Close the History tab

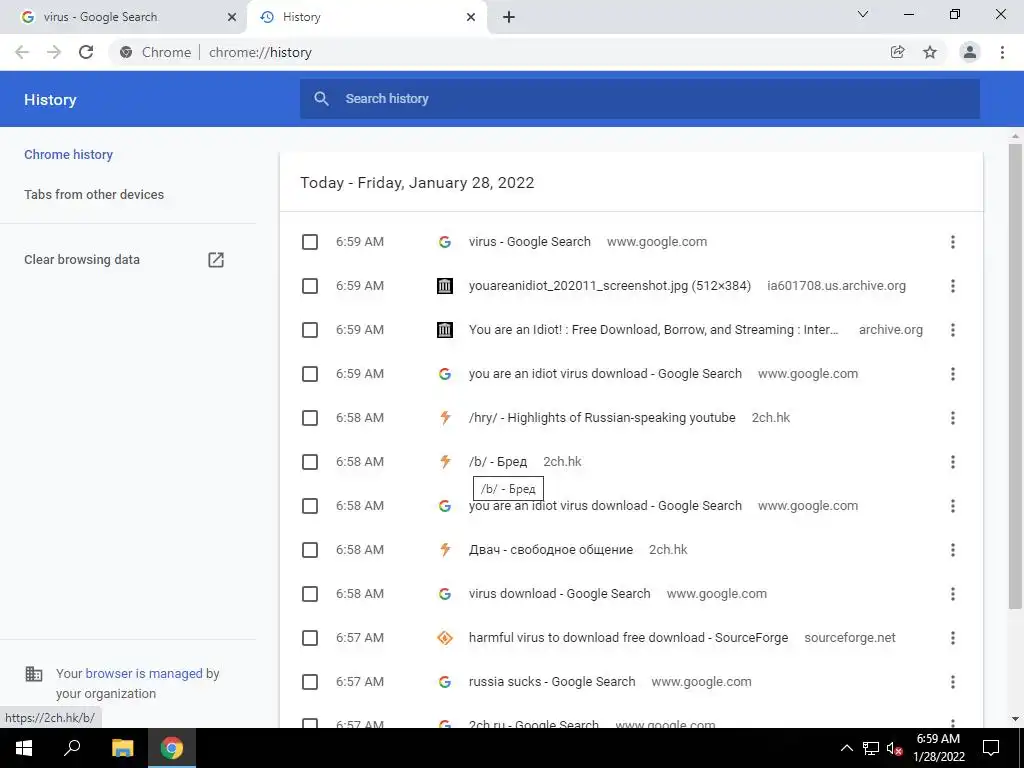pos(471,17)
